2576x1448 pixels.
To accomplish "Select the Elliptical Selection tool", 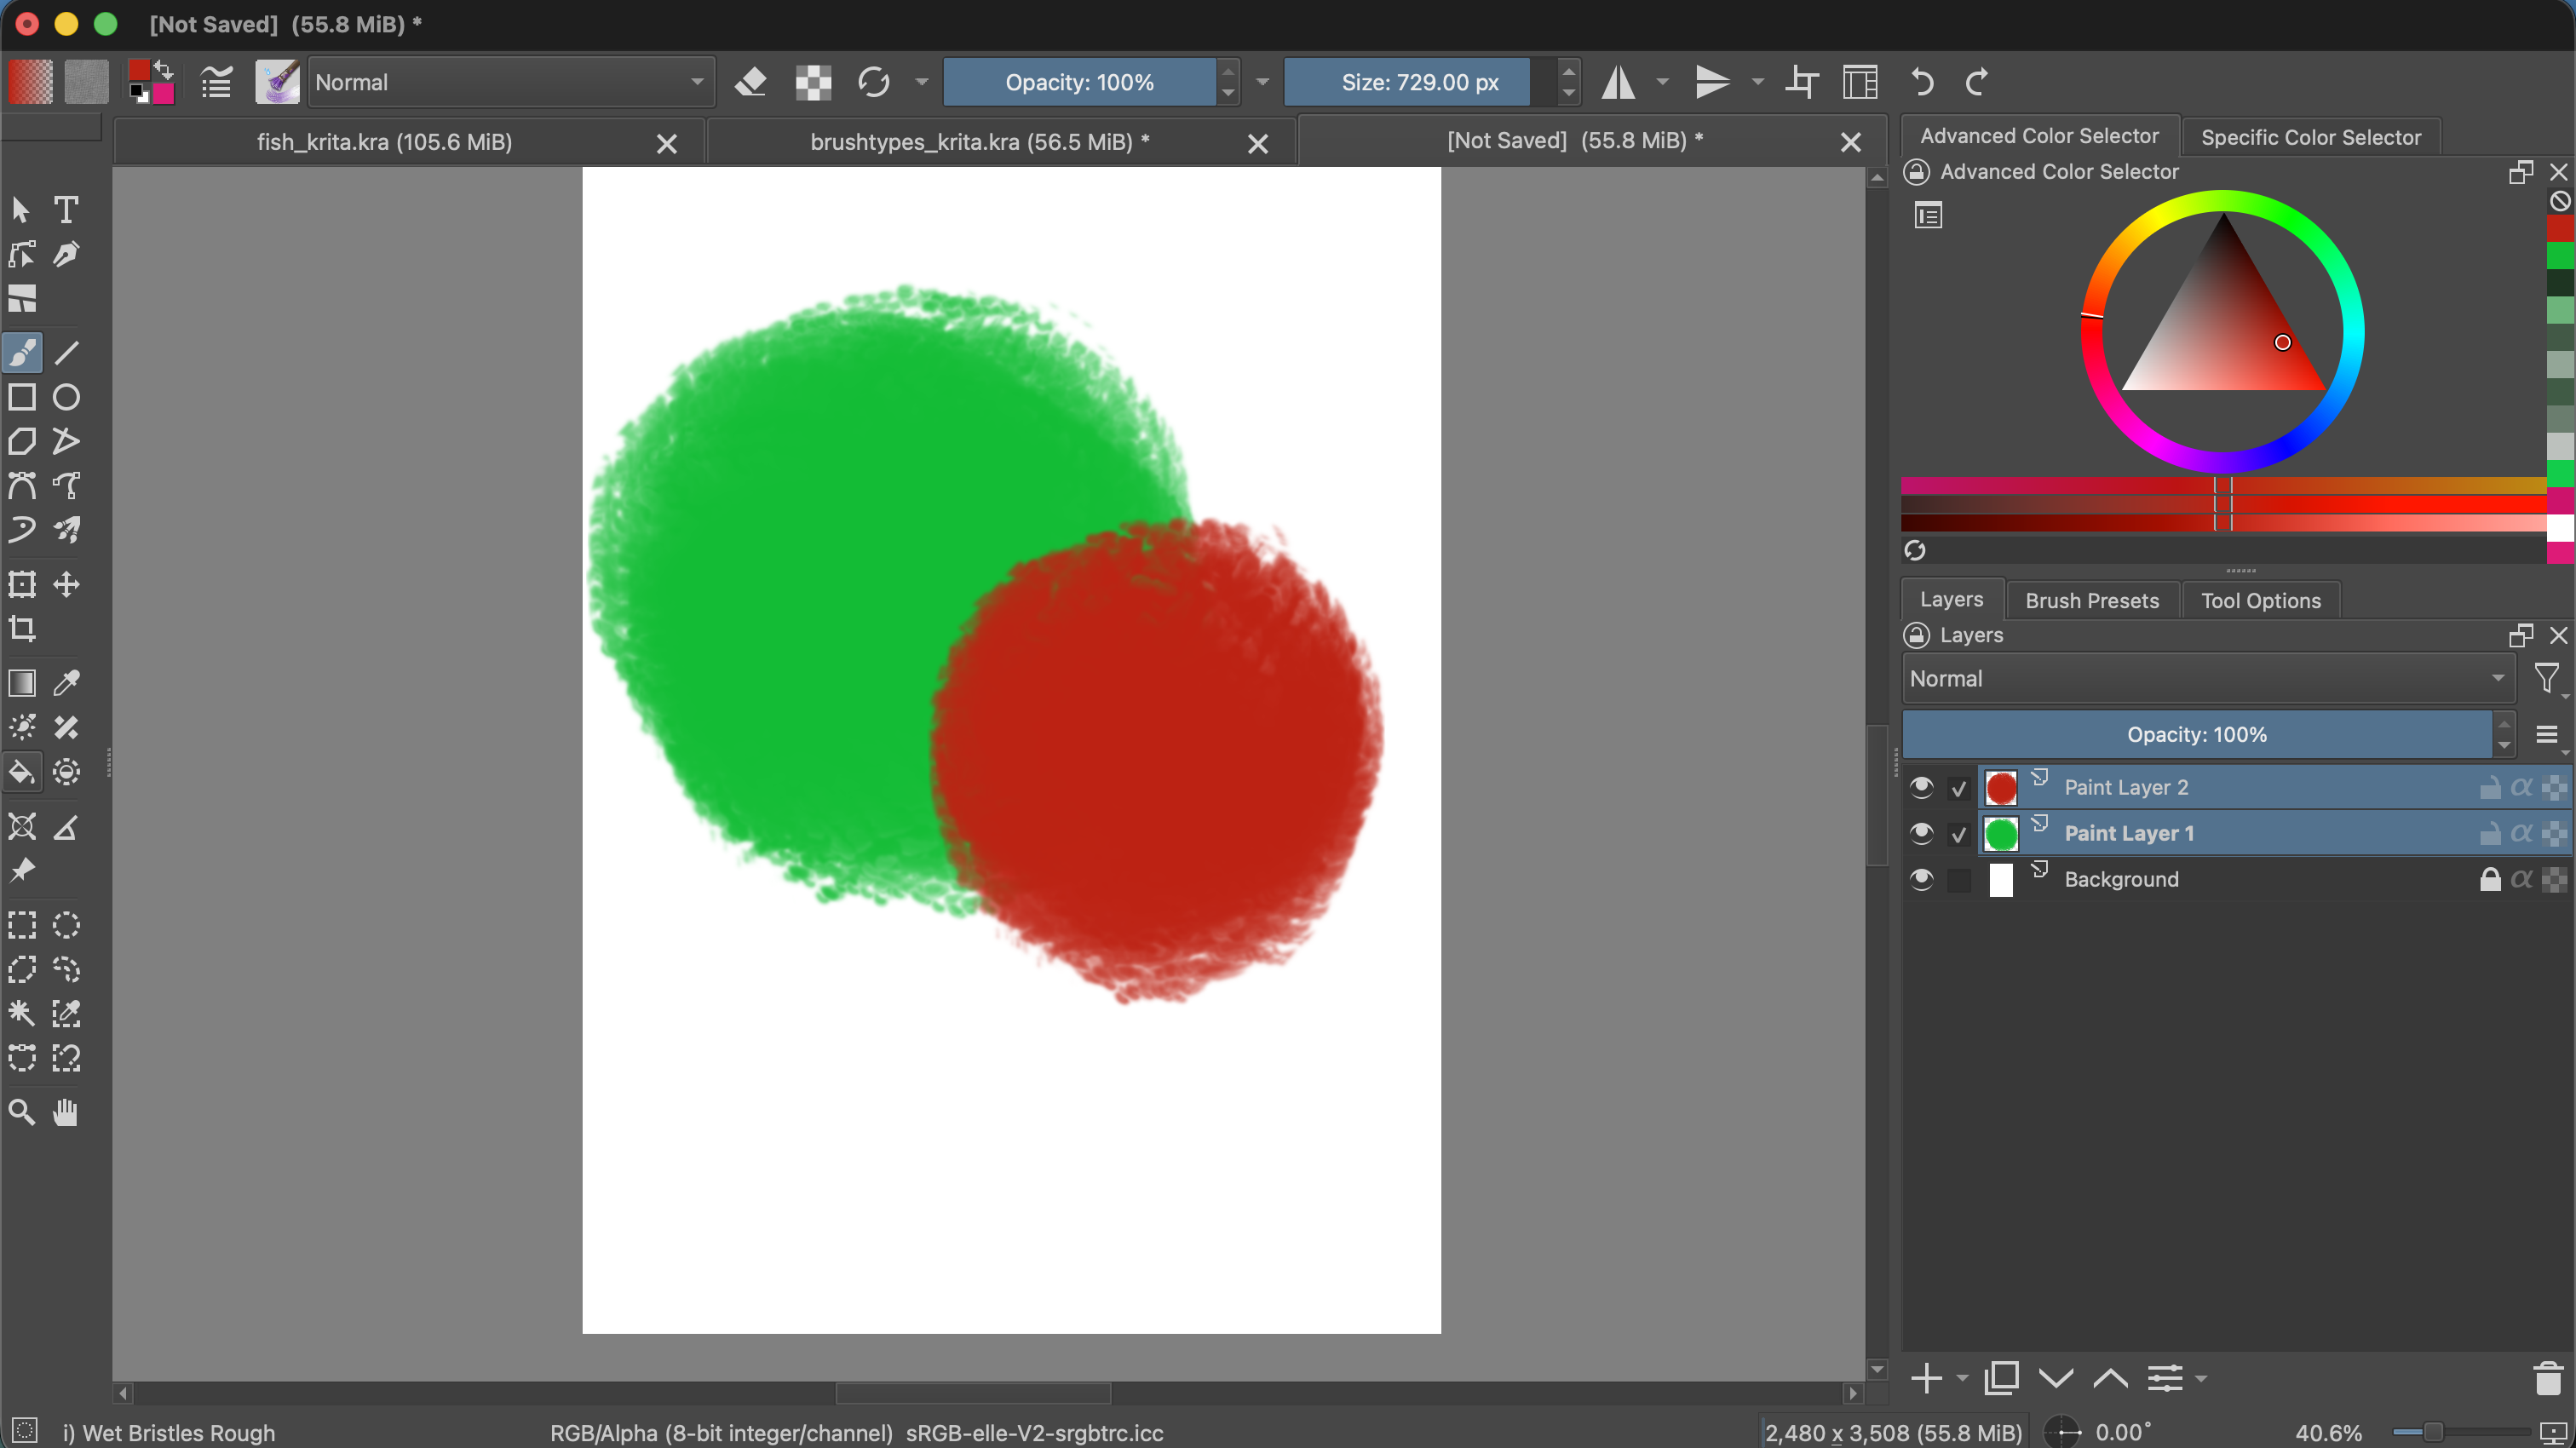I will tap(66, 925).
